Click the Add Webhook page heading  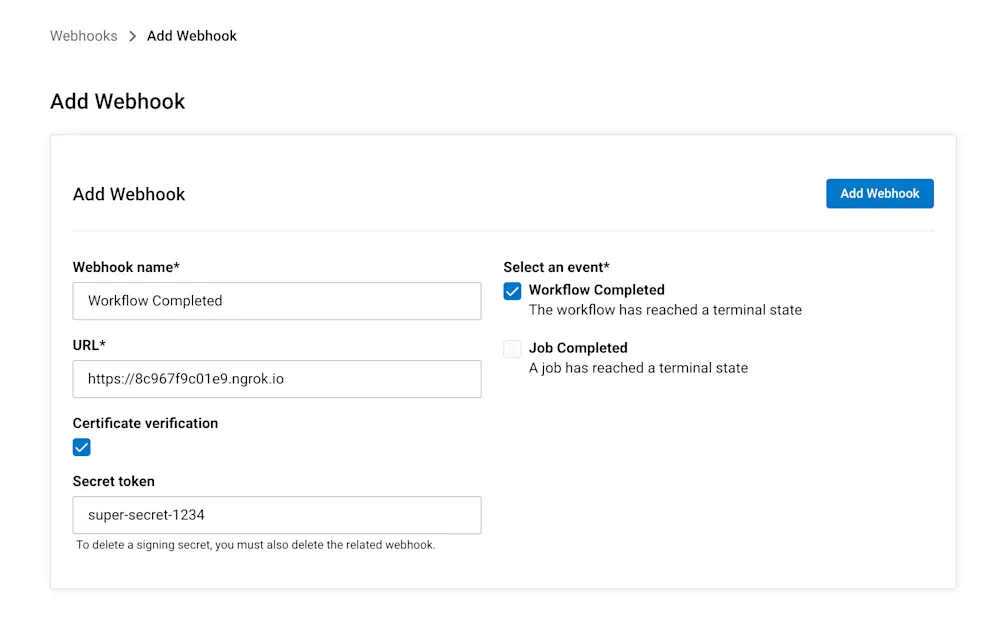tap(117, 101)
